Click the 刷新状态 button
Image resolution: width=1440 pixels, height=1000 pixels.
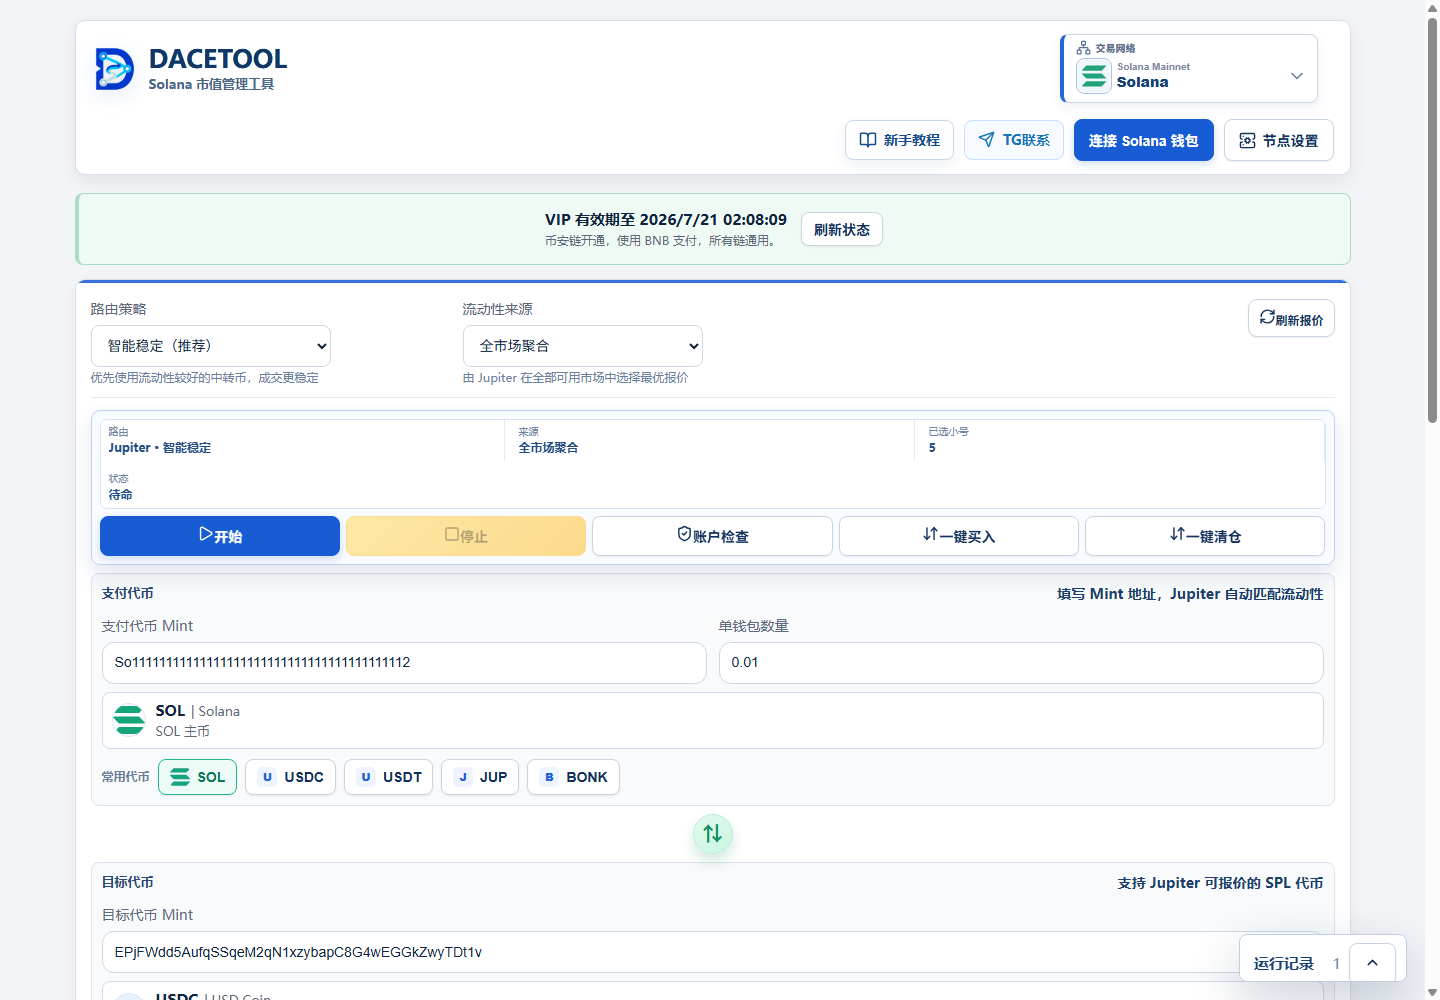click(x=842, y=229)
